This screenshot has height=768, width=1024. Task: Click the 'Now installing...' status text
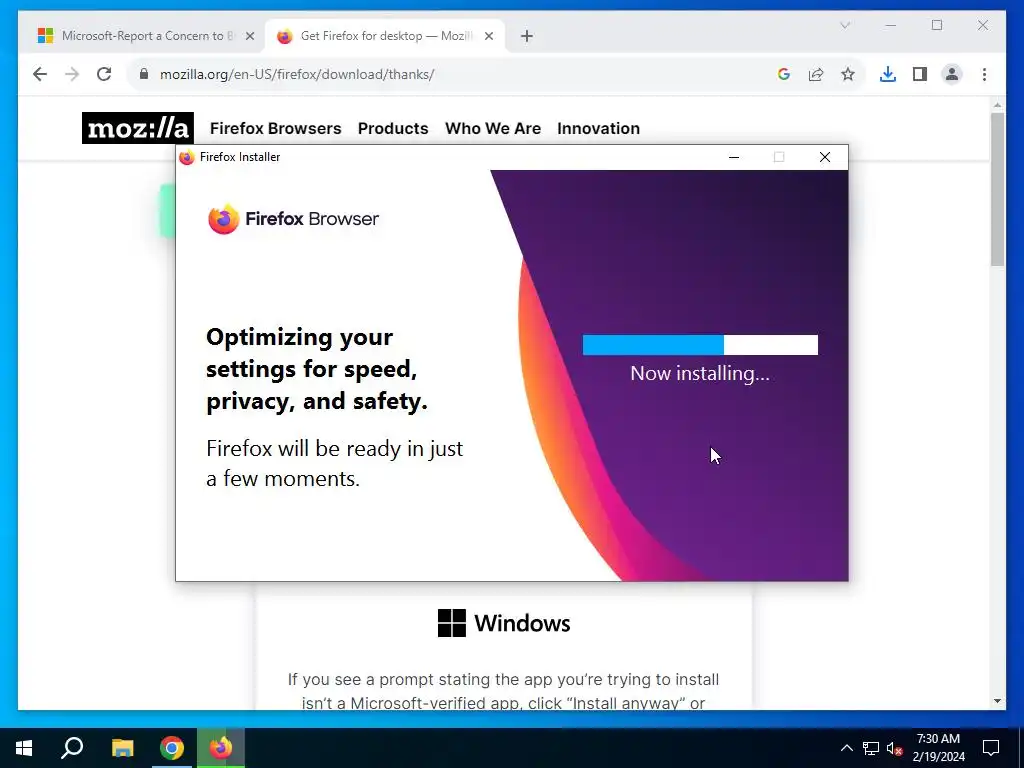pos(700,374)
